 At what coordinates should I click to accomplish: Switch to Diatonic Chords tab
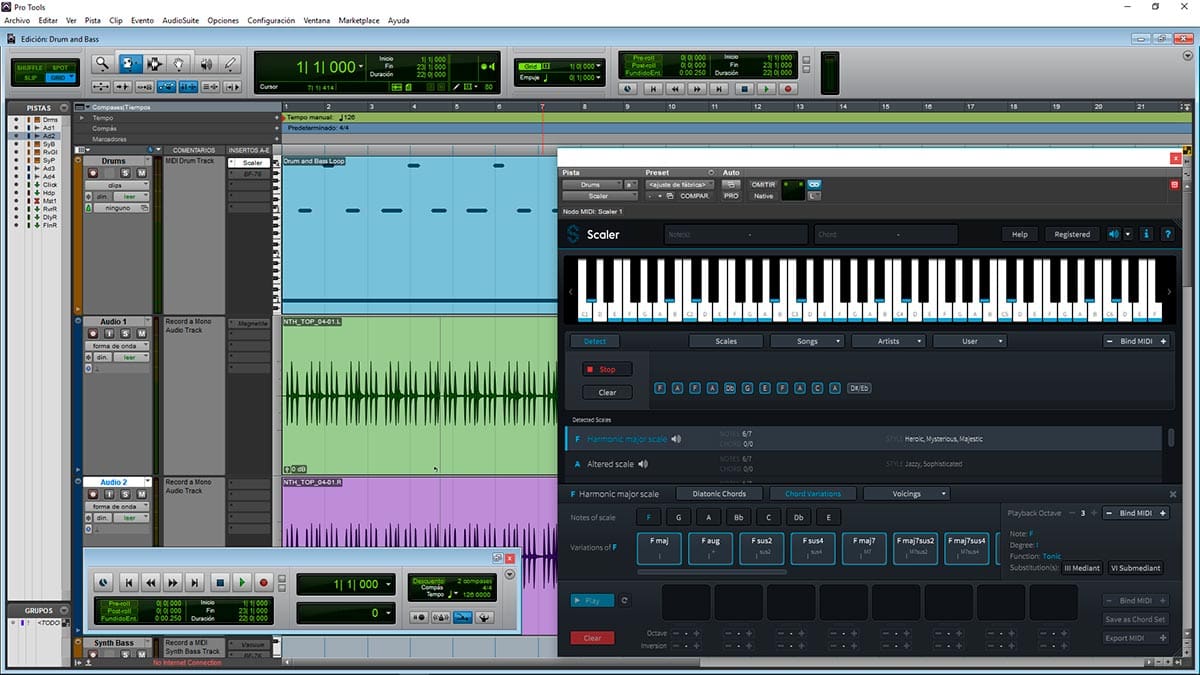pos(719,494)
